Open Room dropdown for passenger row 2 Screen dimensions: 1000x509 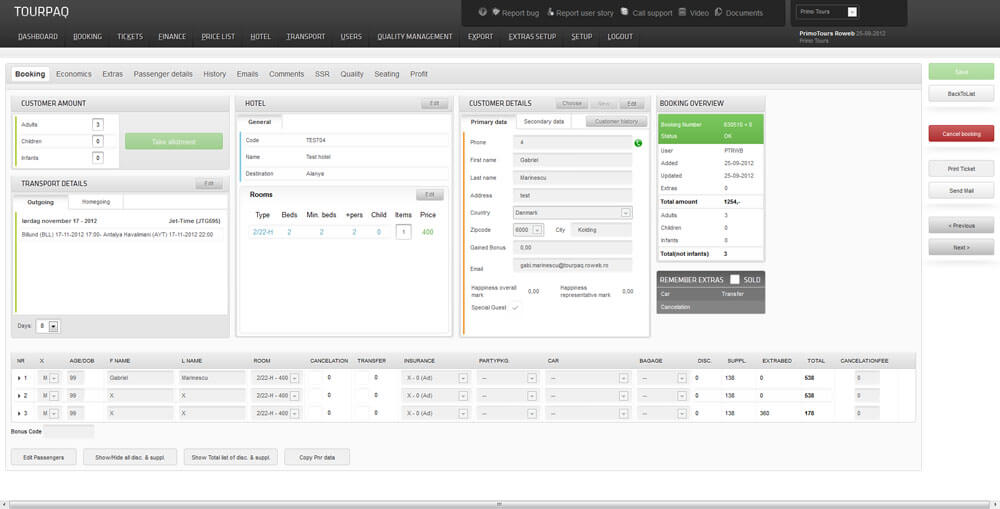pyautogui.click(x=294, y=396)
